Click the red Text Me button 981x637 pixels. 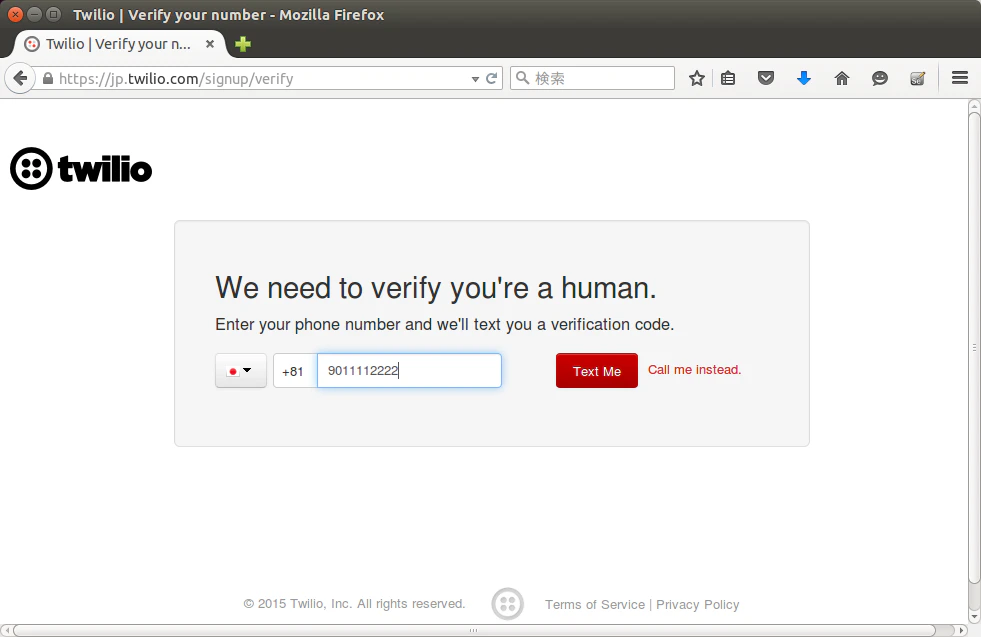[x=597, y=370]
